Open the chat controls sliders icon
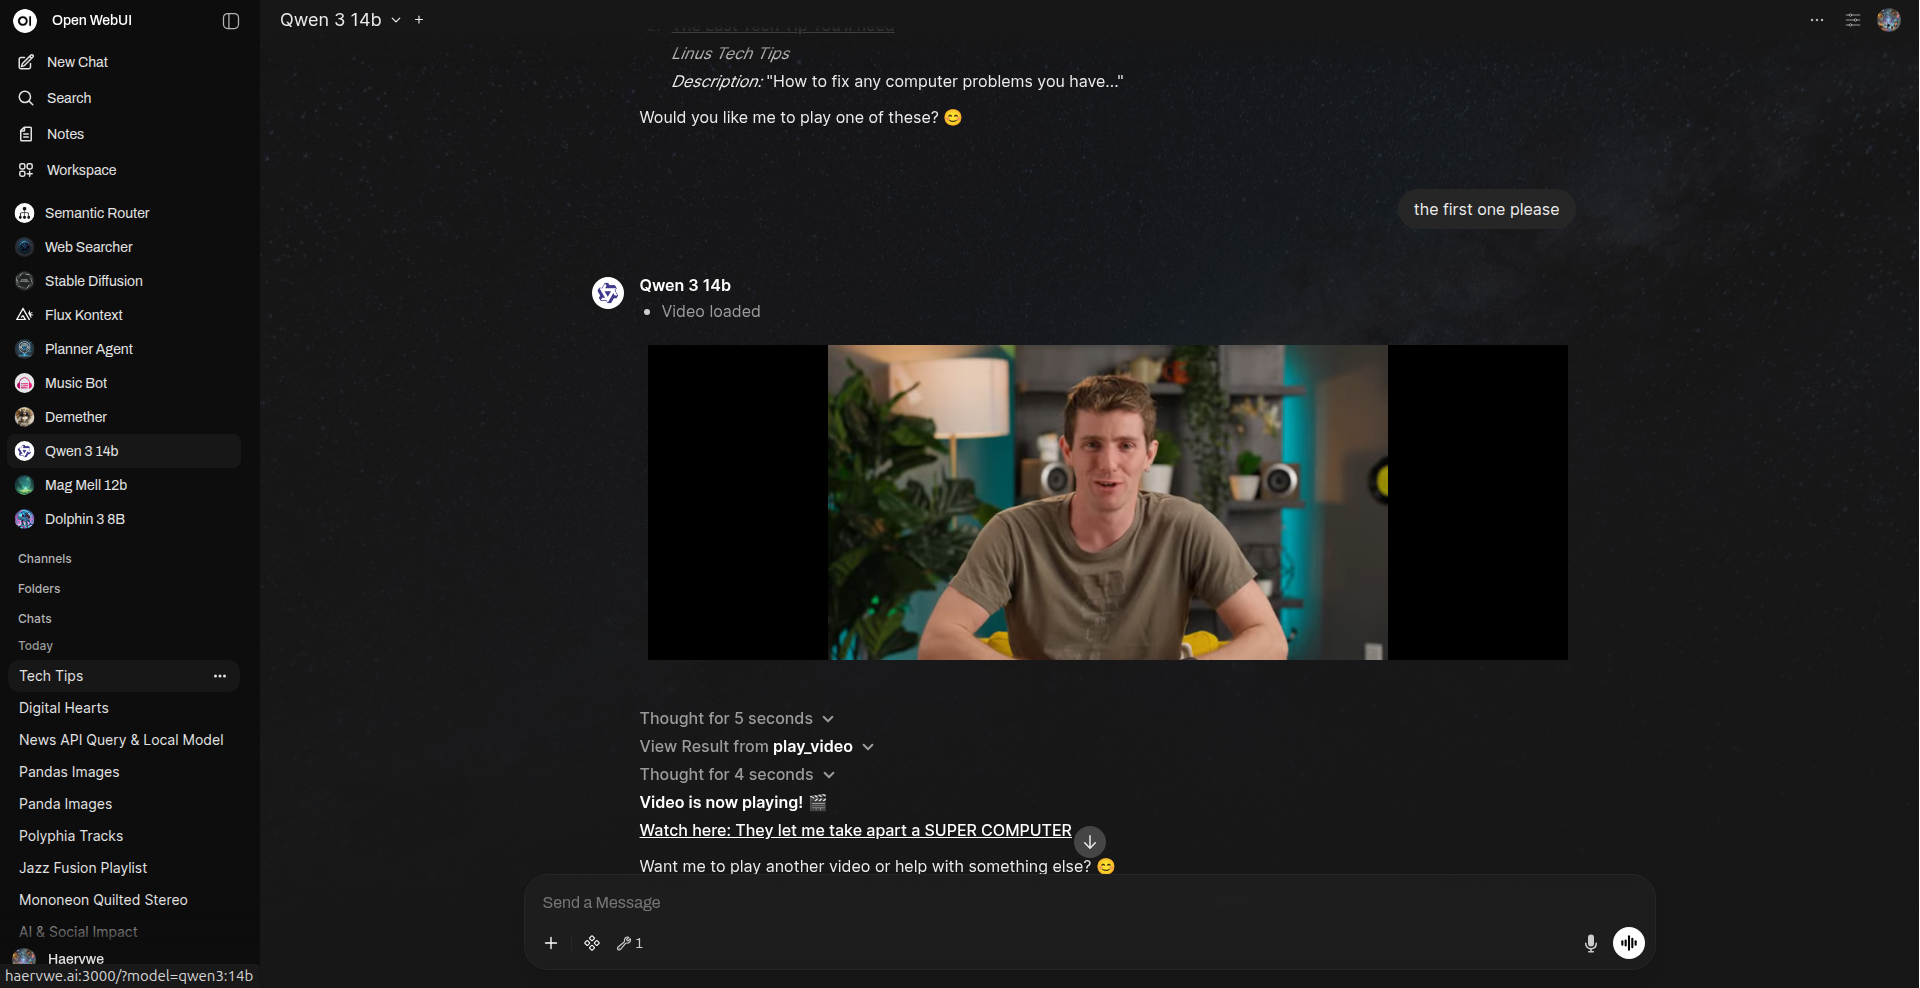This screenshot has width=1920, height=988. (1852, 20)
